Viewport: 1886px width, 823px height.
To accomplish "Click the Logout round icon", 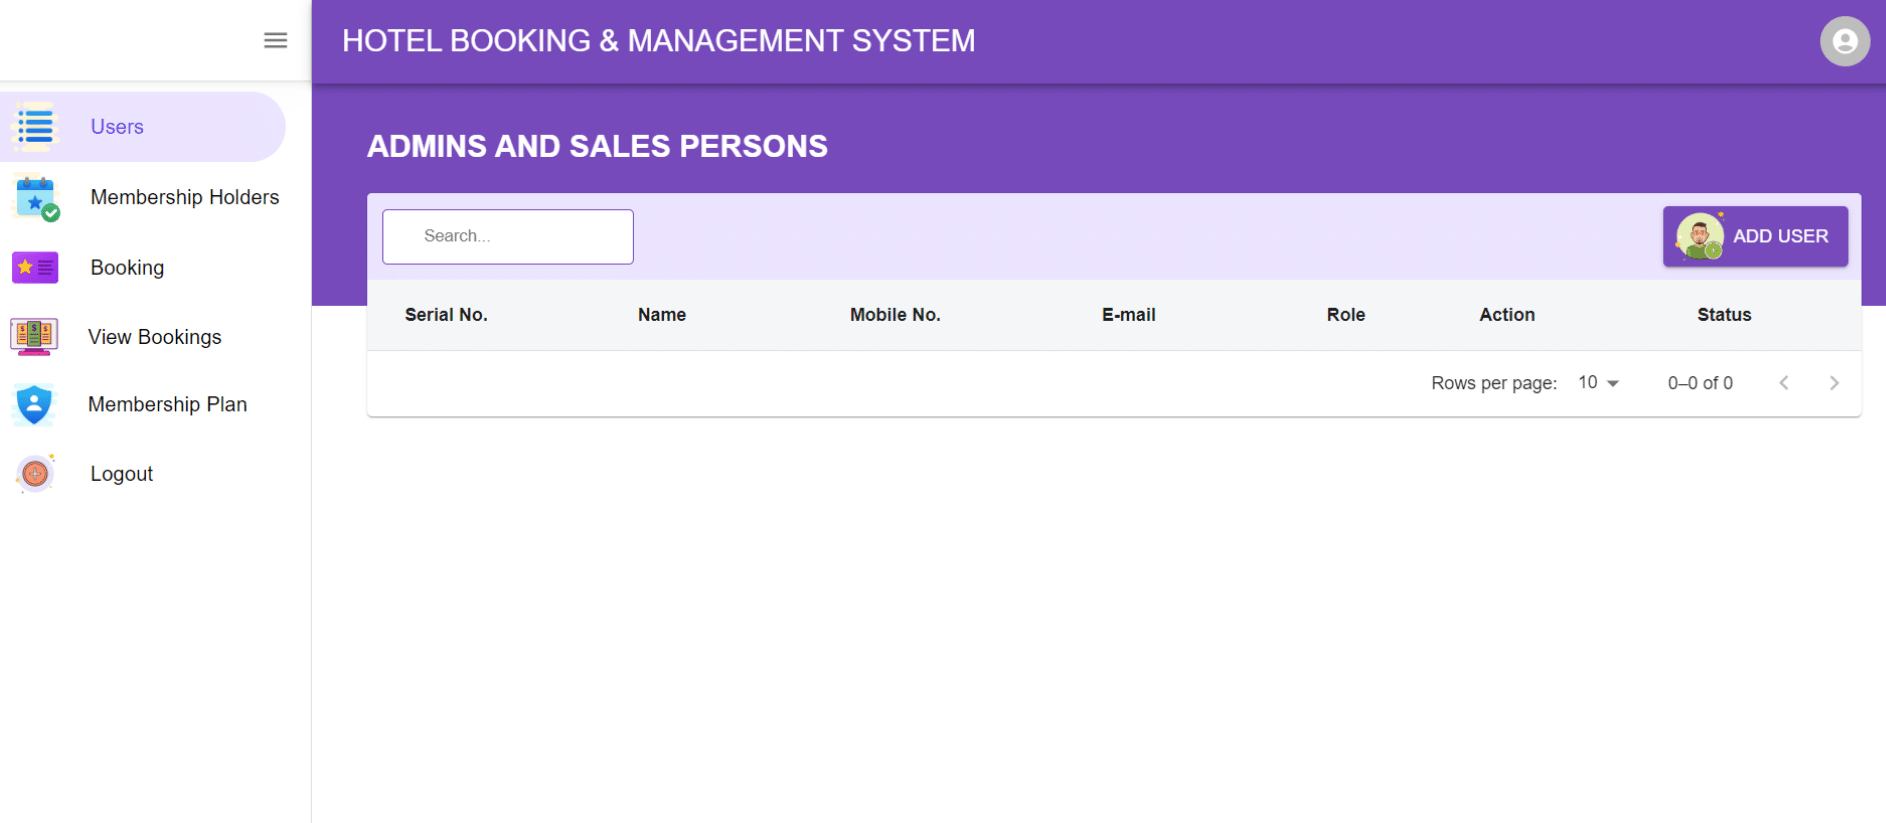I will [x=35, y=473].
